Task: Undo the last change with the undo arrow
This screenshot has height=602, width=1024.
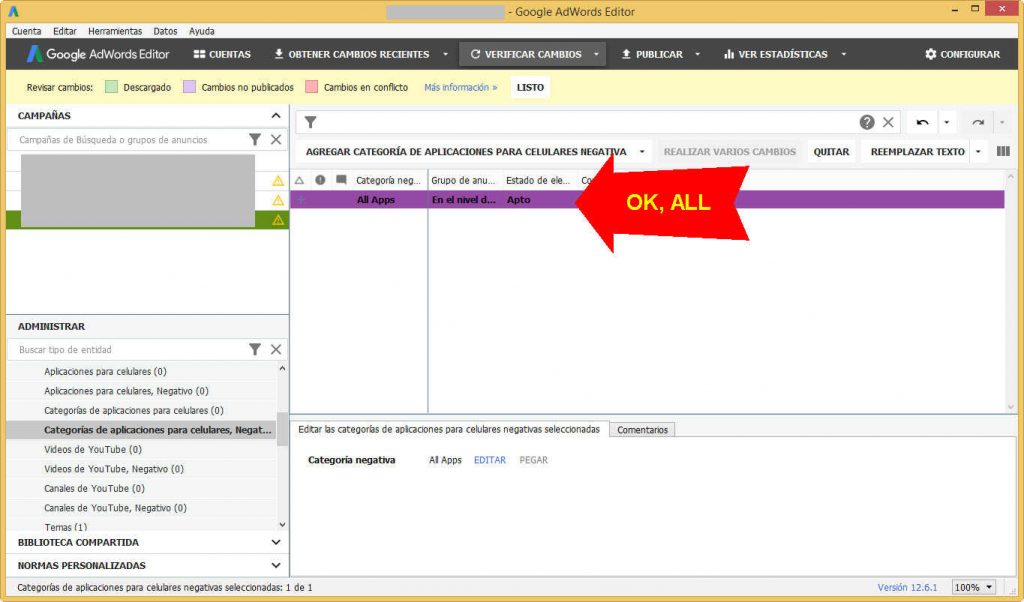Action: [921, 121]
